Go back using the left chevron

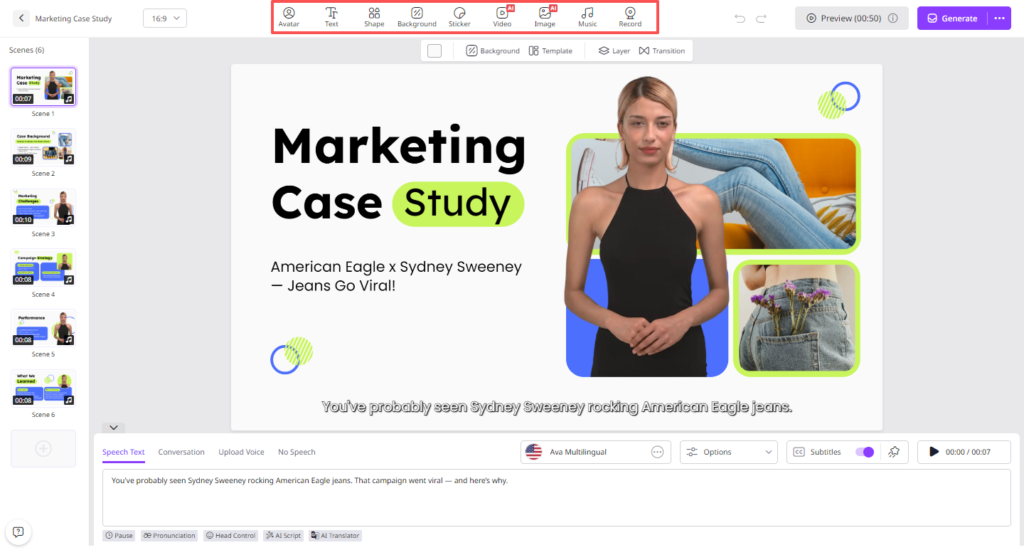coord(21,18)
